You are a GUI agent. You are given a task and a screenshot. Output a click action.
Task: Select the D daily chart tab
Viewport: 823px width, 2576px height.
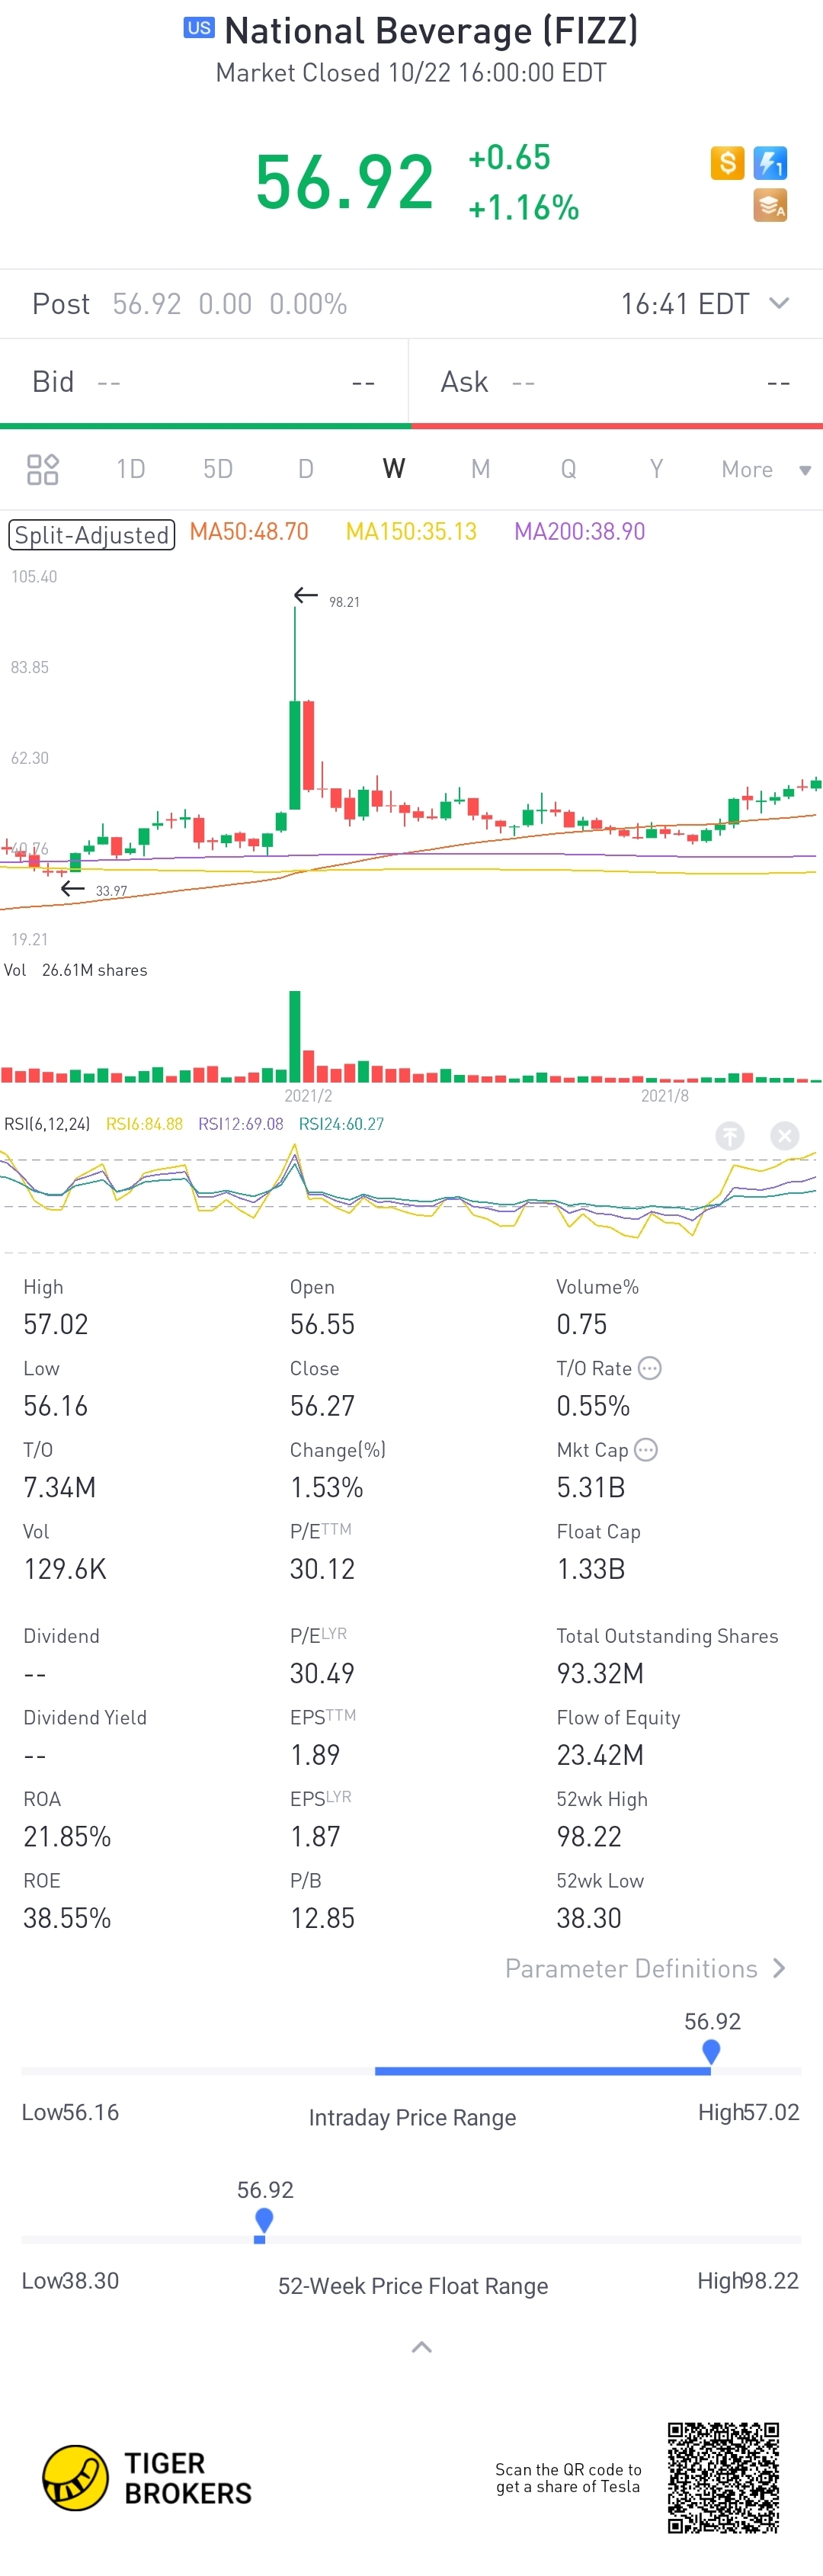[306, 469]
